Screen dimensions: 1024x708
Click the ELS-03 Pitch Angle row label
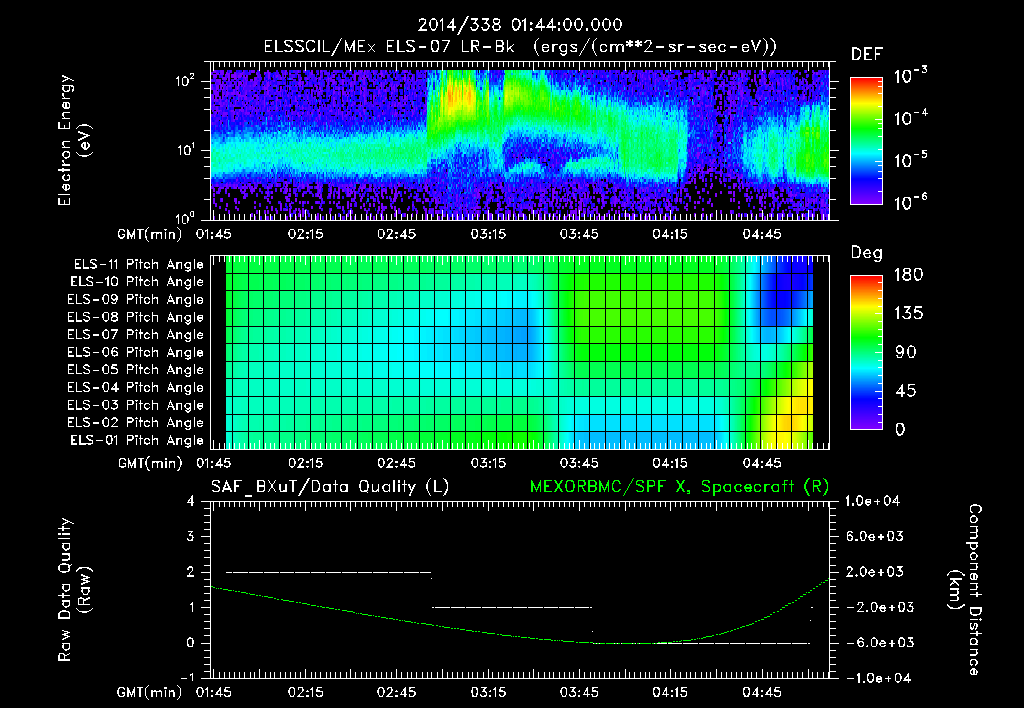(x=136, y=405)
